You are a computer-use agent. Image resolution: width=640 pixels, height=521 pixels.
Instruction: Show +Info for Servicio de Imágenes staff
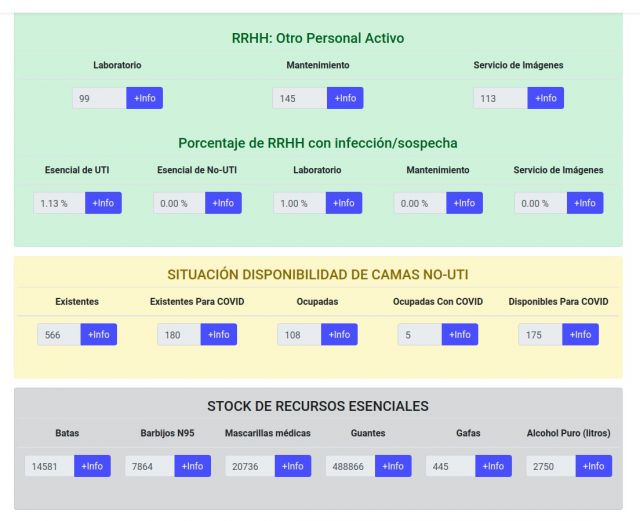[x=545, y=98]
